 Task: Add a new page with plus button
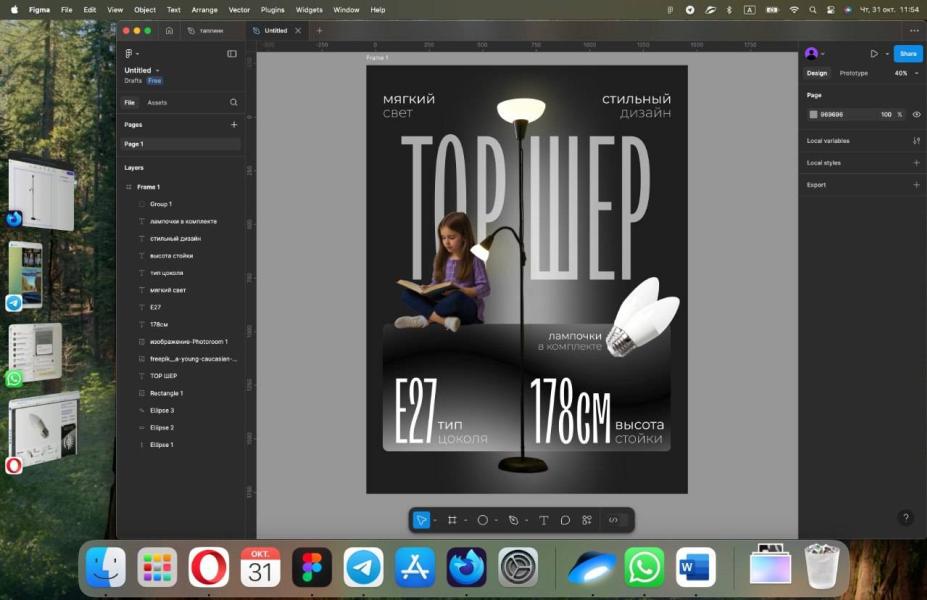234,125
